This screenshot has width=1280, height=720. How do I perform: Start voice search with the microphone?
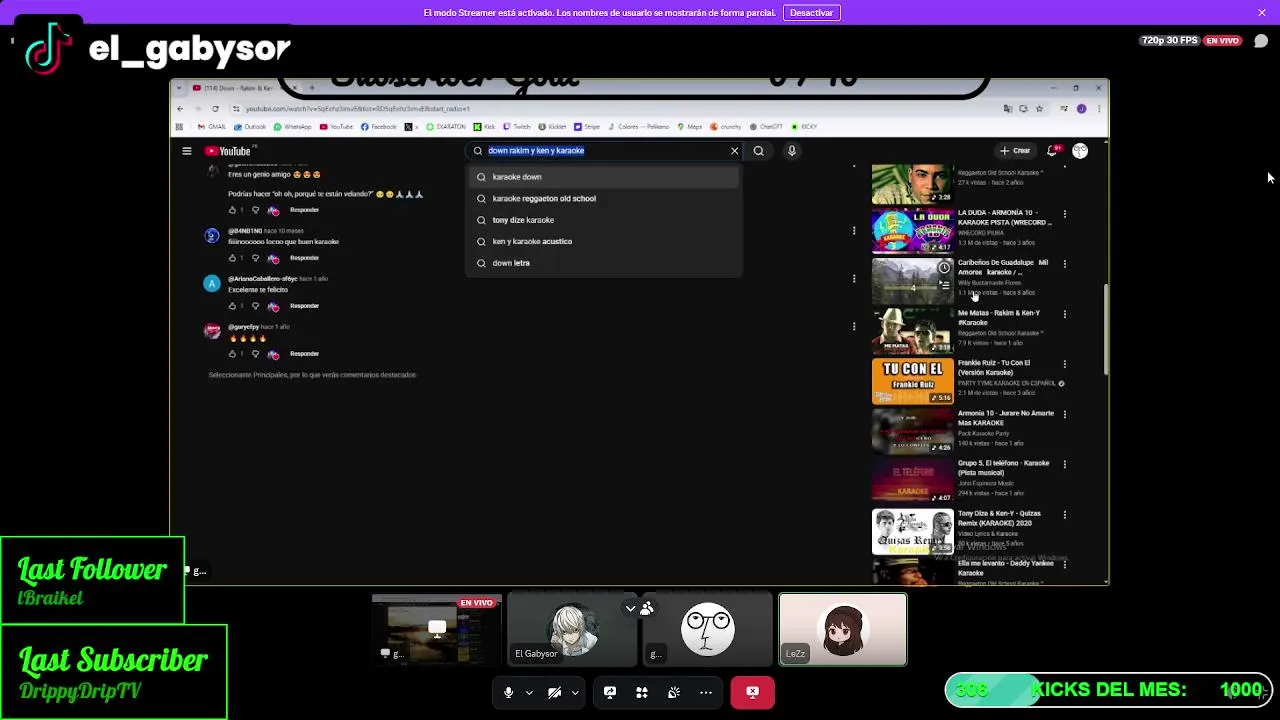tap(791, 151)
